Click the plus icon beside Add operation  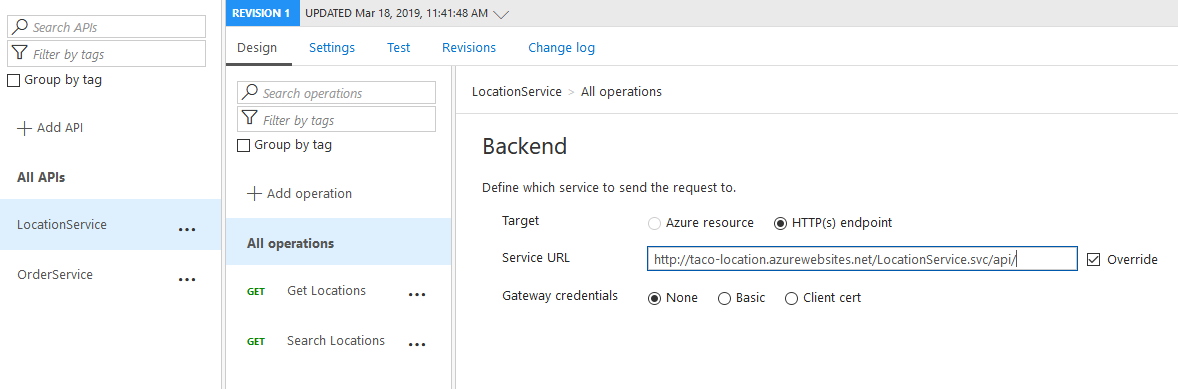254,194
